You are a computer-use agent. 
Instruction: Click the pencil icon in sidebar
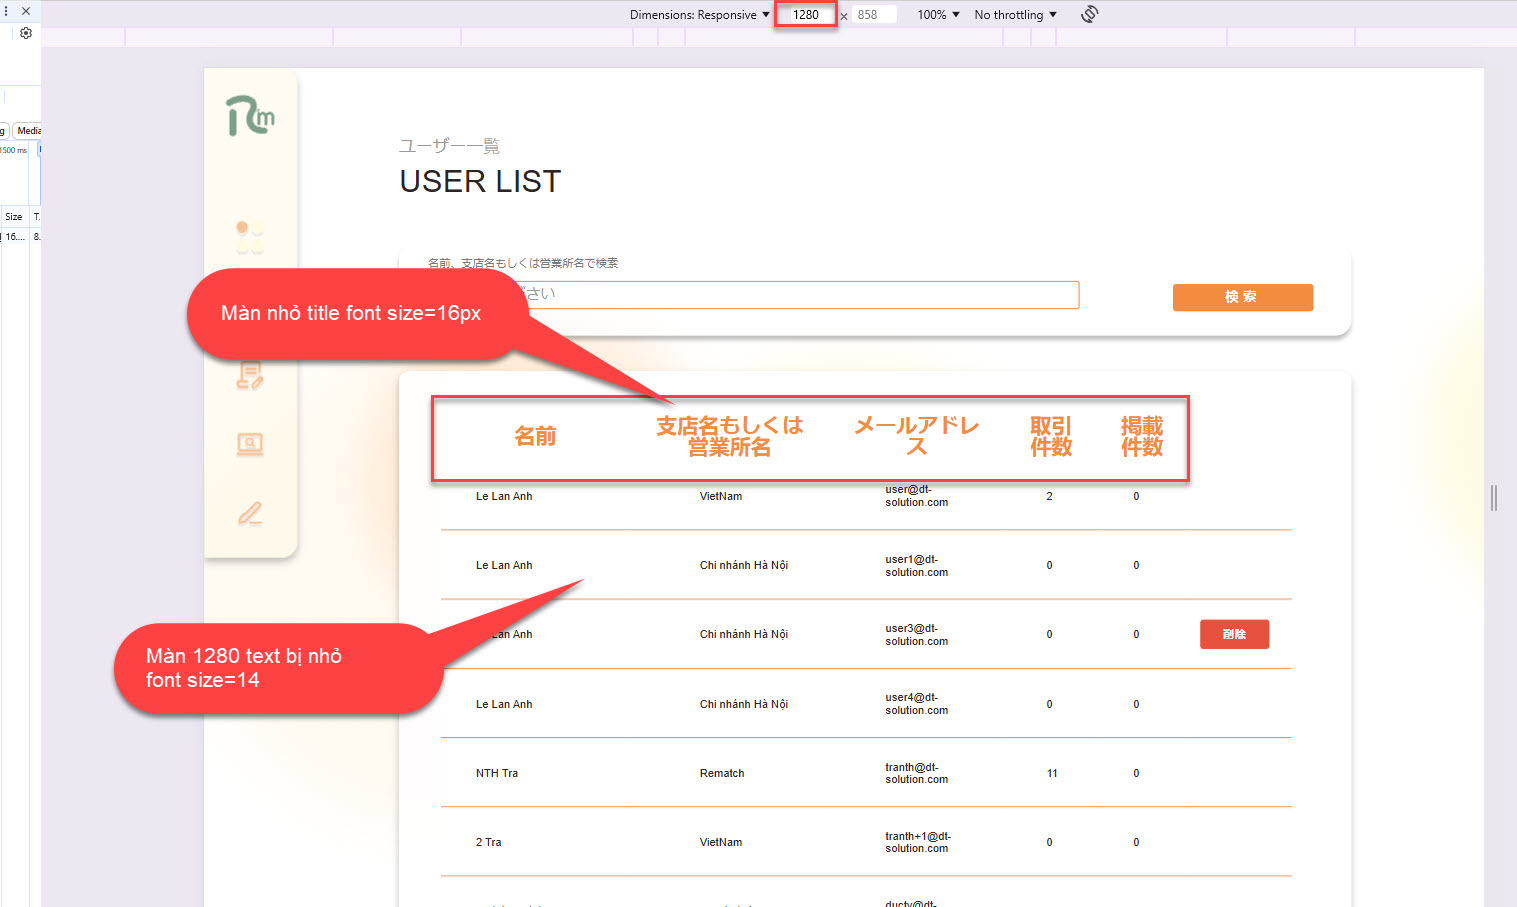250,514
